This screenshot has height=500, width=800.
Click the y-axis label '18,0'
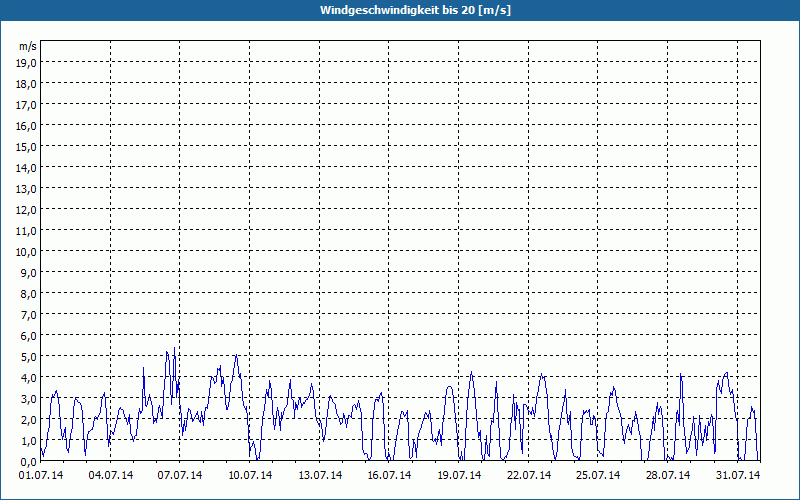point(28,84)
